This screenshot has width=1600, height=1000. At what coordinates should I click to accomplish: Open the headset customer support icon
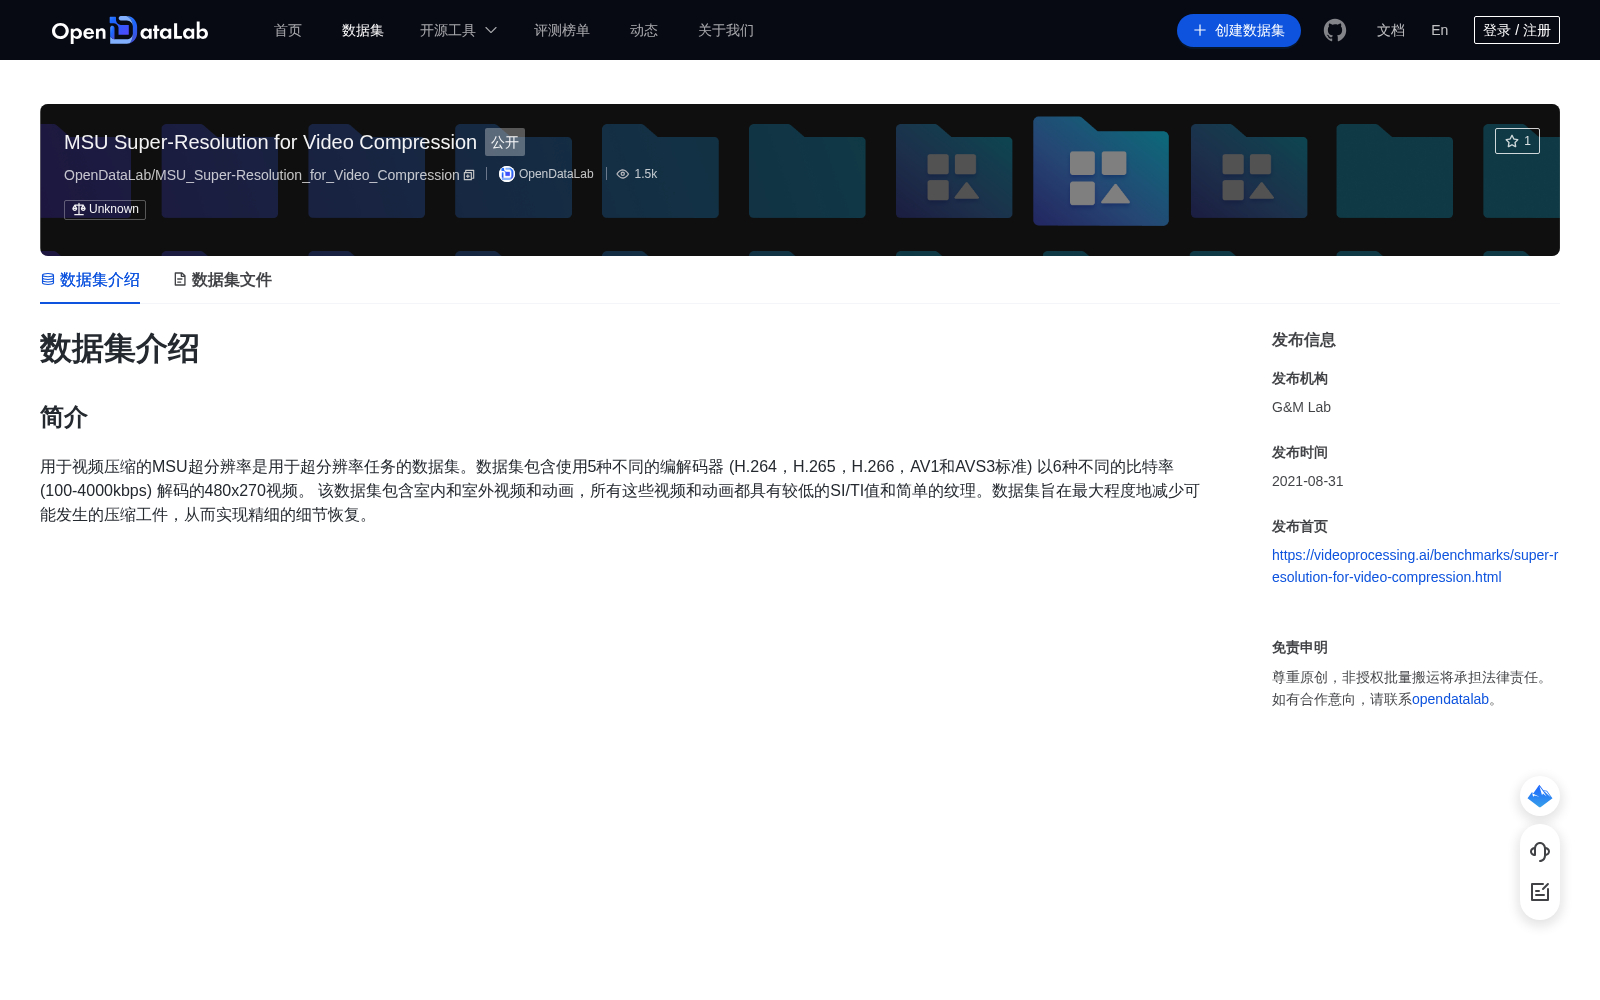click(1540, 852)
